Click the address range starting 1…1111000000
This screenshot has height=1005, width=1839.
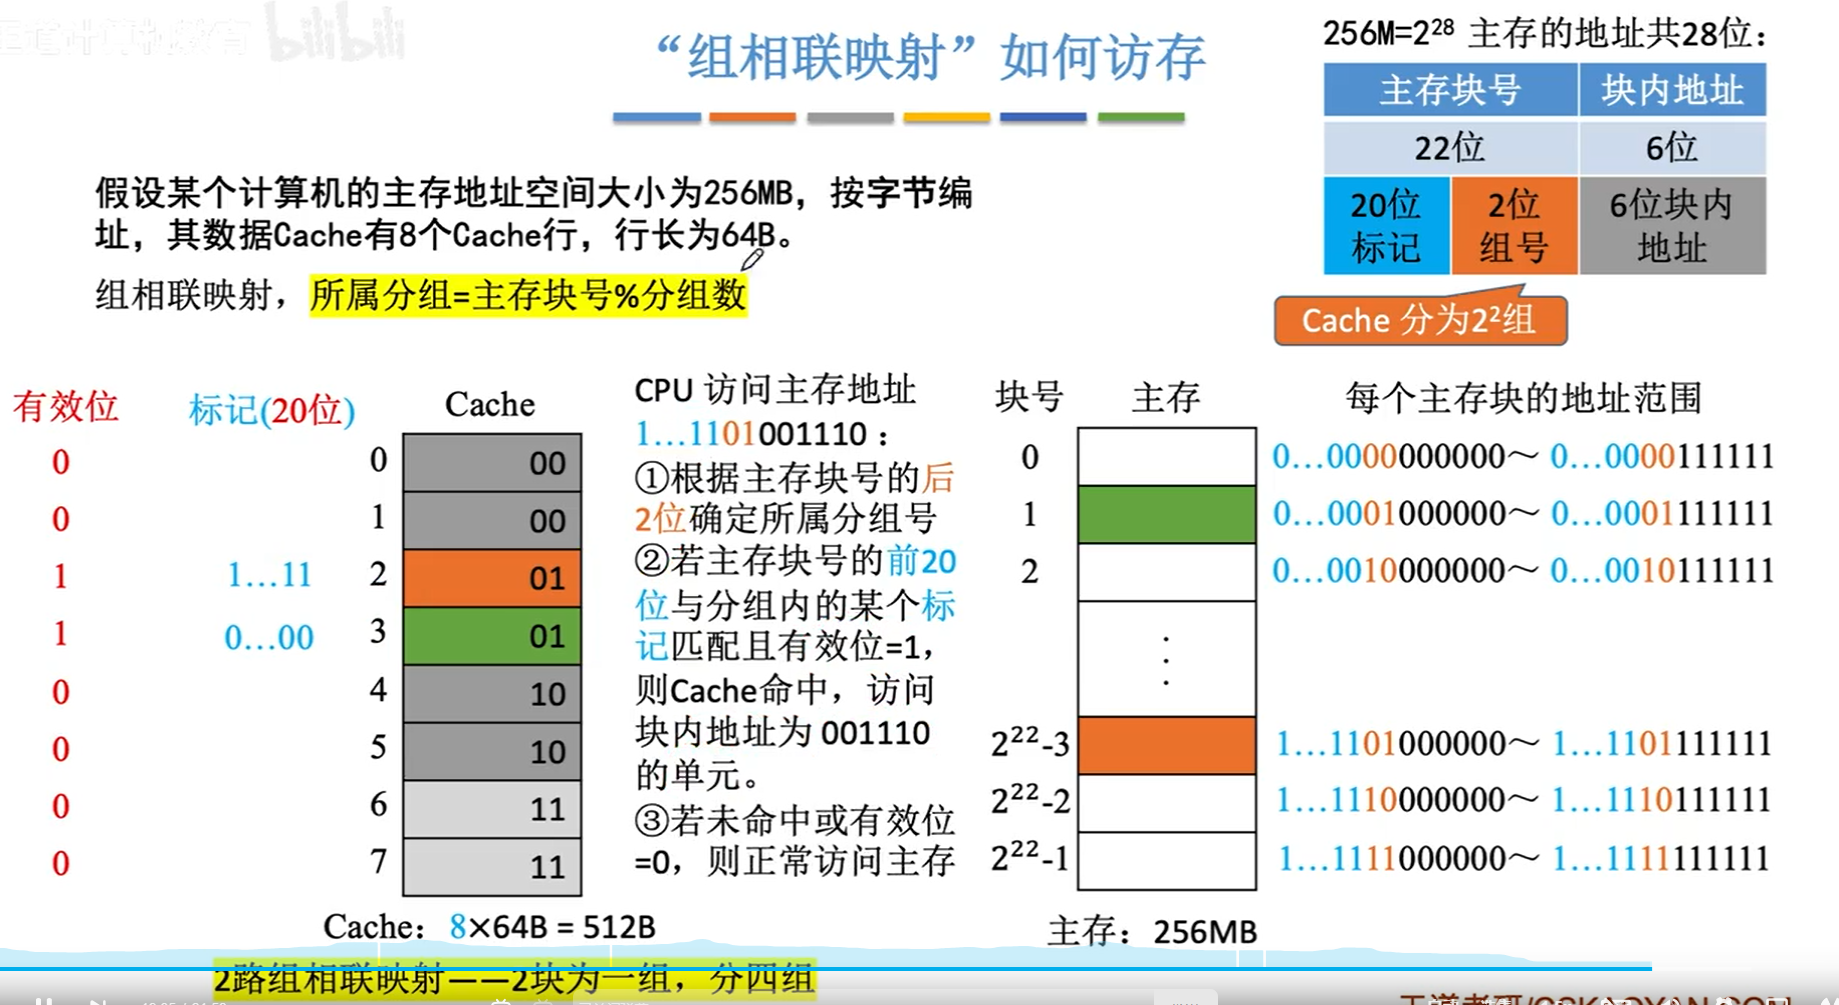point(1524,858)
